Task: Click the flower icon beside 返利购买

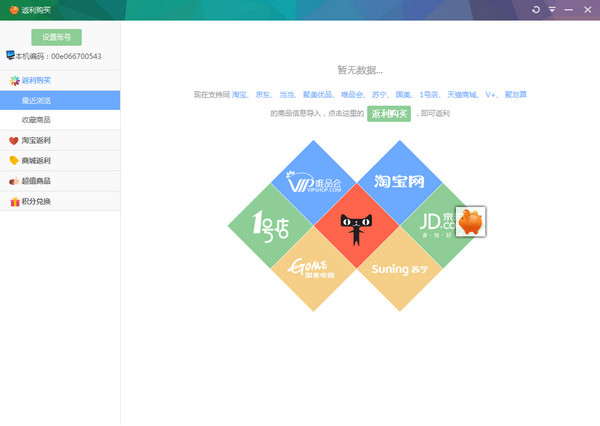Action: (15, 80)
